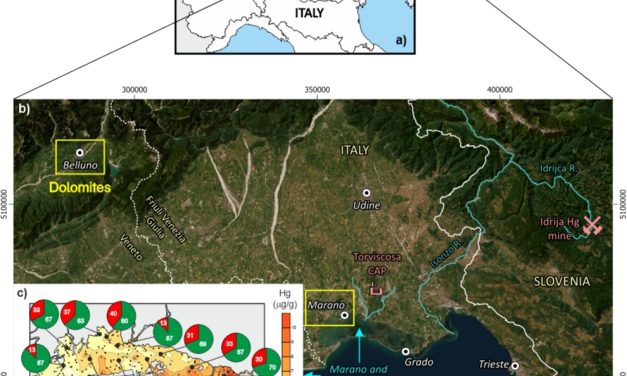Click the 'Belluno' place name

[x=80, y=165]
